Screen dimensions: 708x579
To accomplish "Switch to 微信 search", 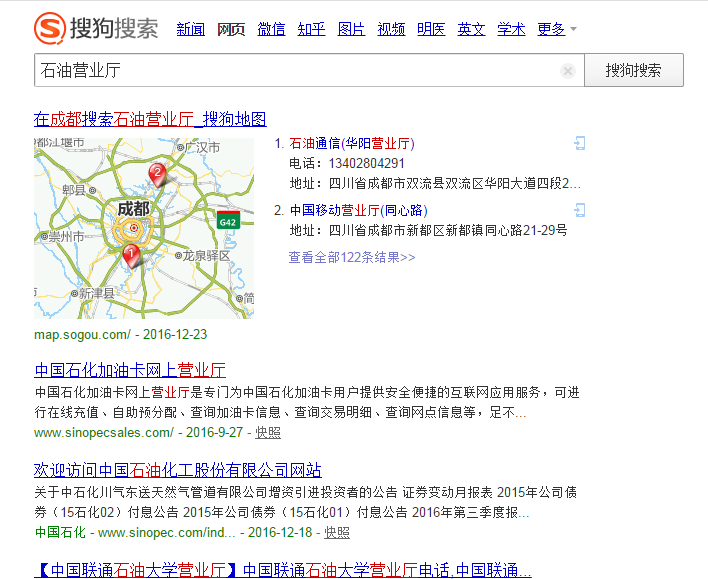I will 271,29.
